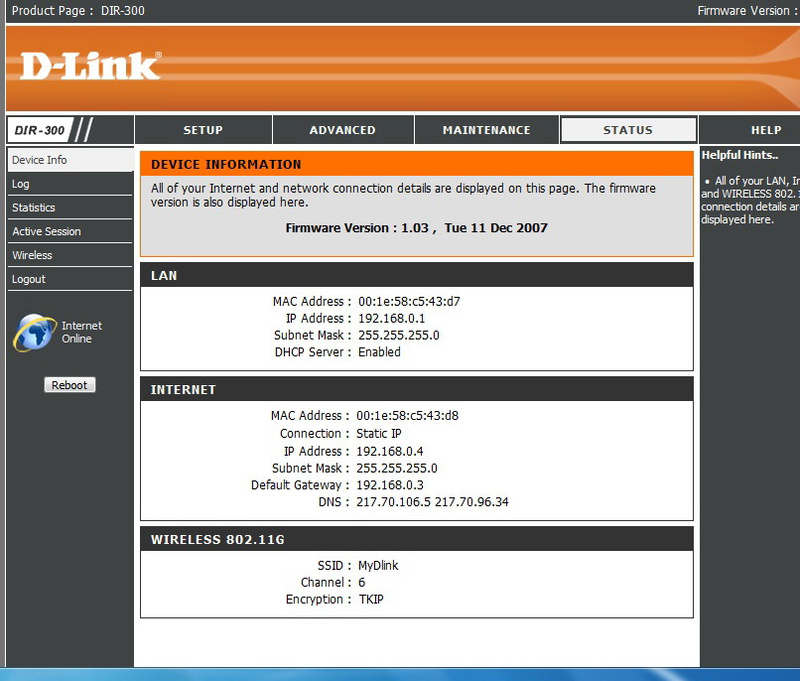Click DNS value 217.70.106.5 217.70.96.34

click(x=432, y=502)
